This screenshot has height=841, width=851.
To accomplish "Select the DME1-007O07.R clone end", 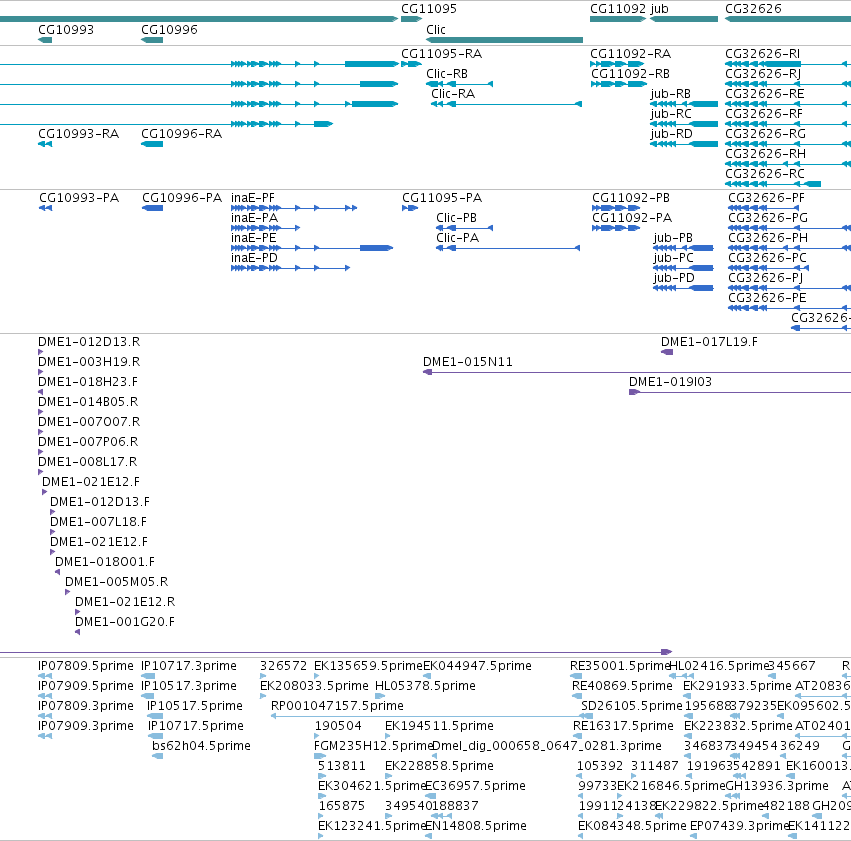I will pyautogui.click(x=41, y=432).
